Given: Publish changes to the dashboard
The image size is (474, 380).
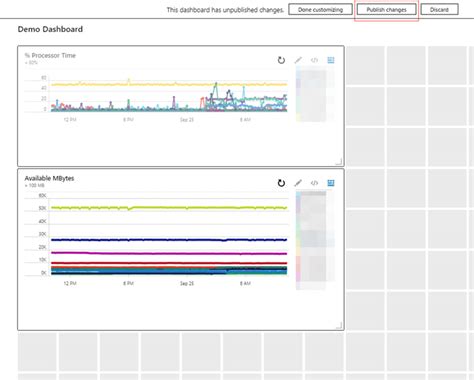Looking at the screenshot, I should click(x=387, y=10).
